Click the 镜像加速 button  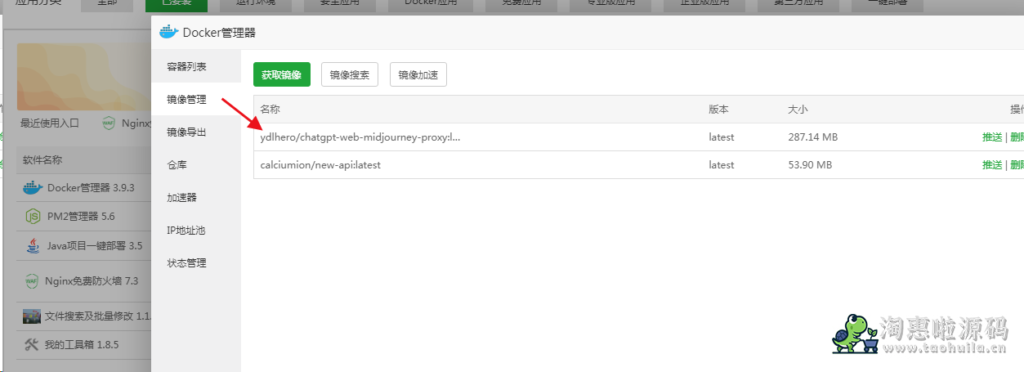(419, 74)
